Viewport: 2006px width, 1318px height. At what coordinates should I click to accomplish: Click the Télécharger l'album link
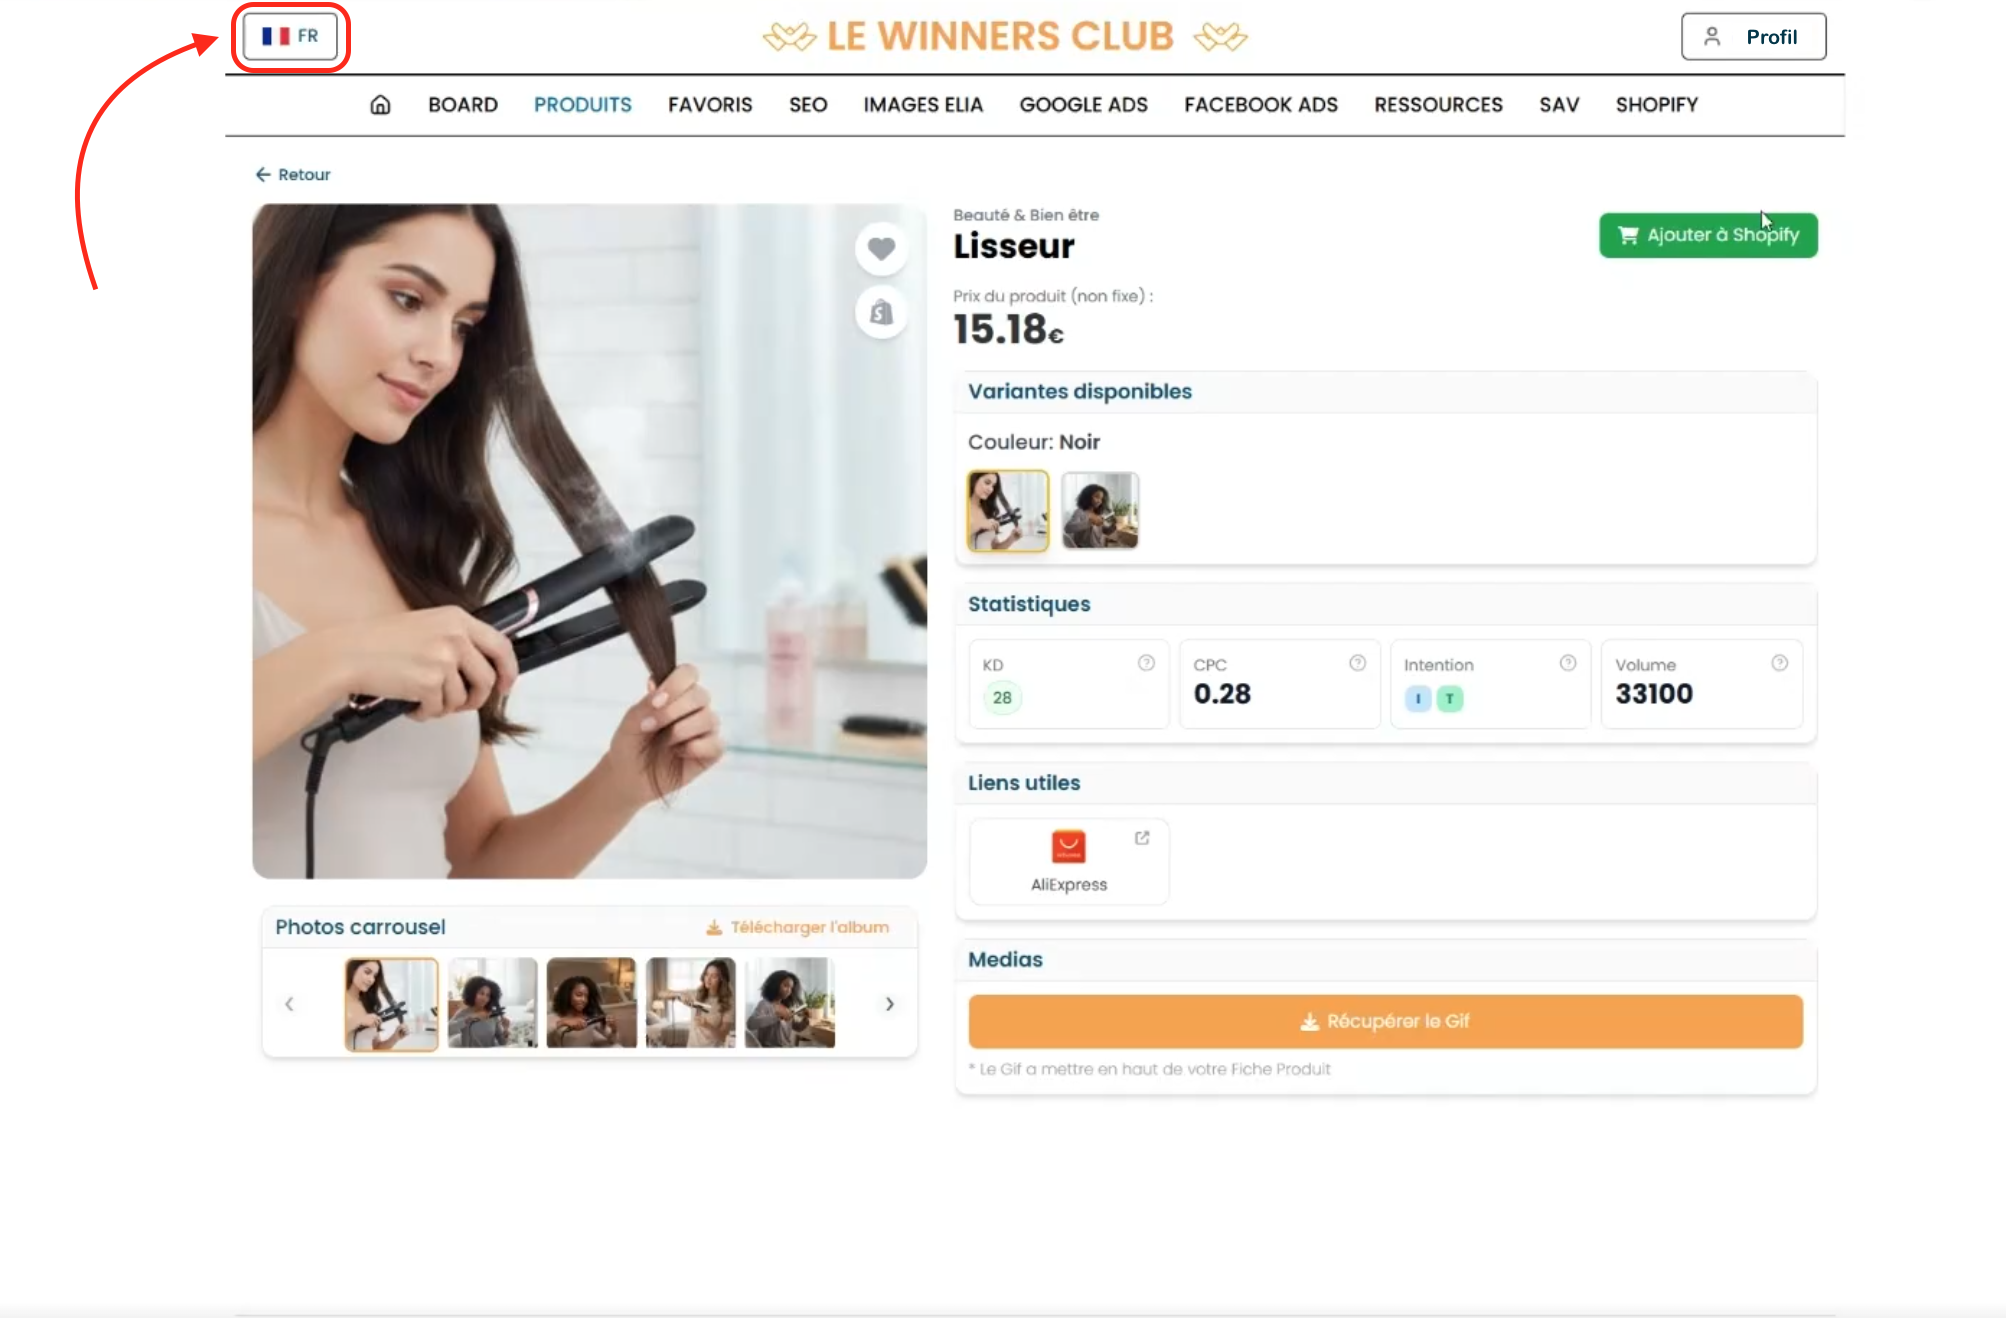tap(797, 927)
